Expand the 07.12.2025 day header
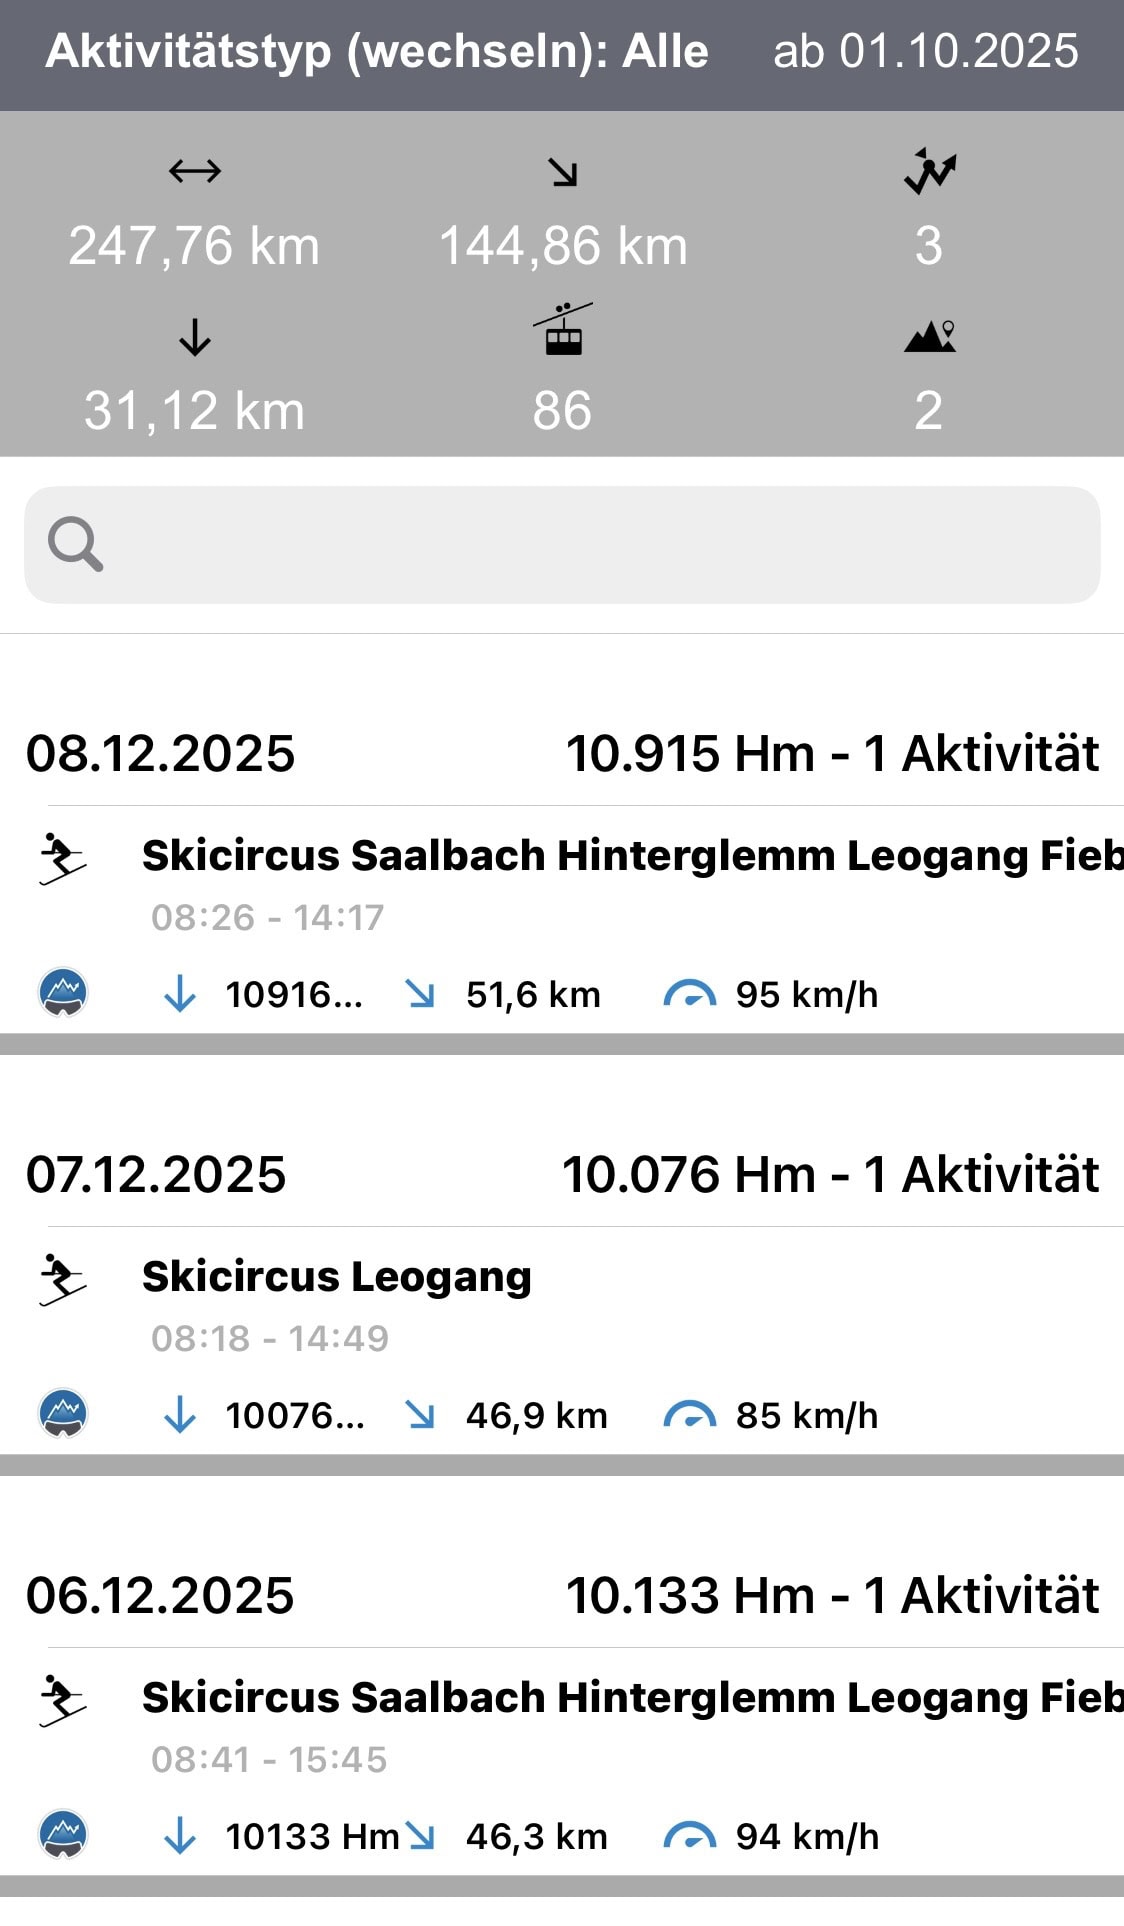Viewport: 1124px width, 1926px height. tap(562, 1174)
